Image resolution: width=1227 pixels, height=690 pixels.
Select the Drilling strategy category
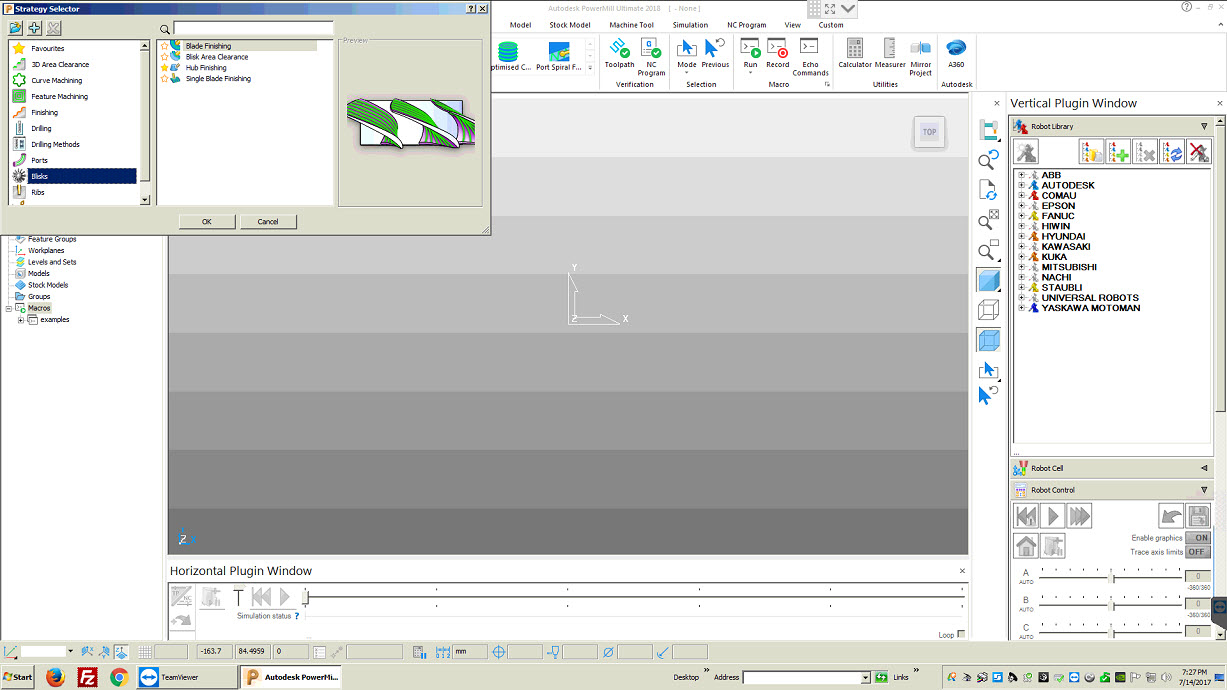(74, 128)
